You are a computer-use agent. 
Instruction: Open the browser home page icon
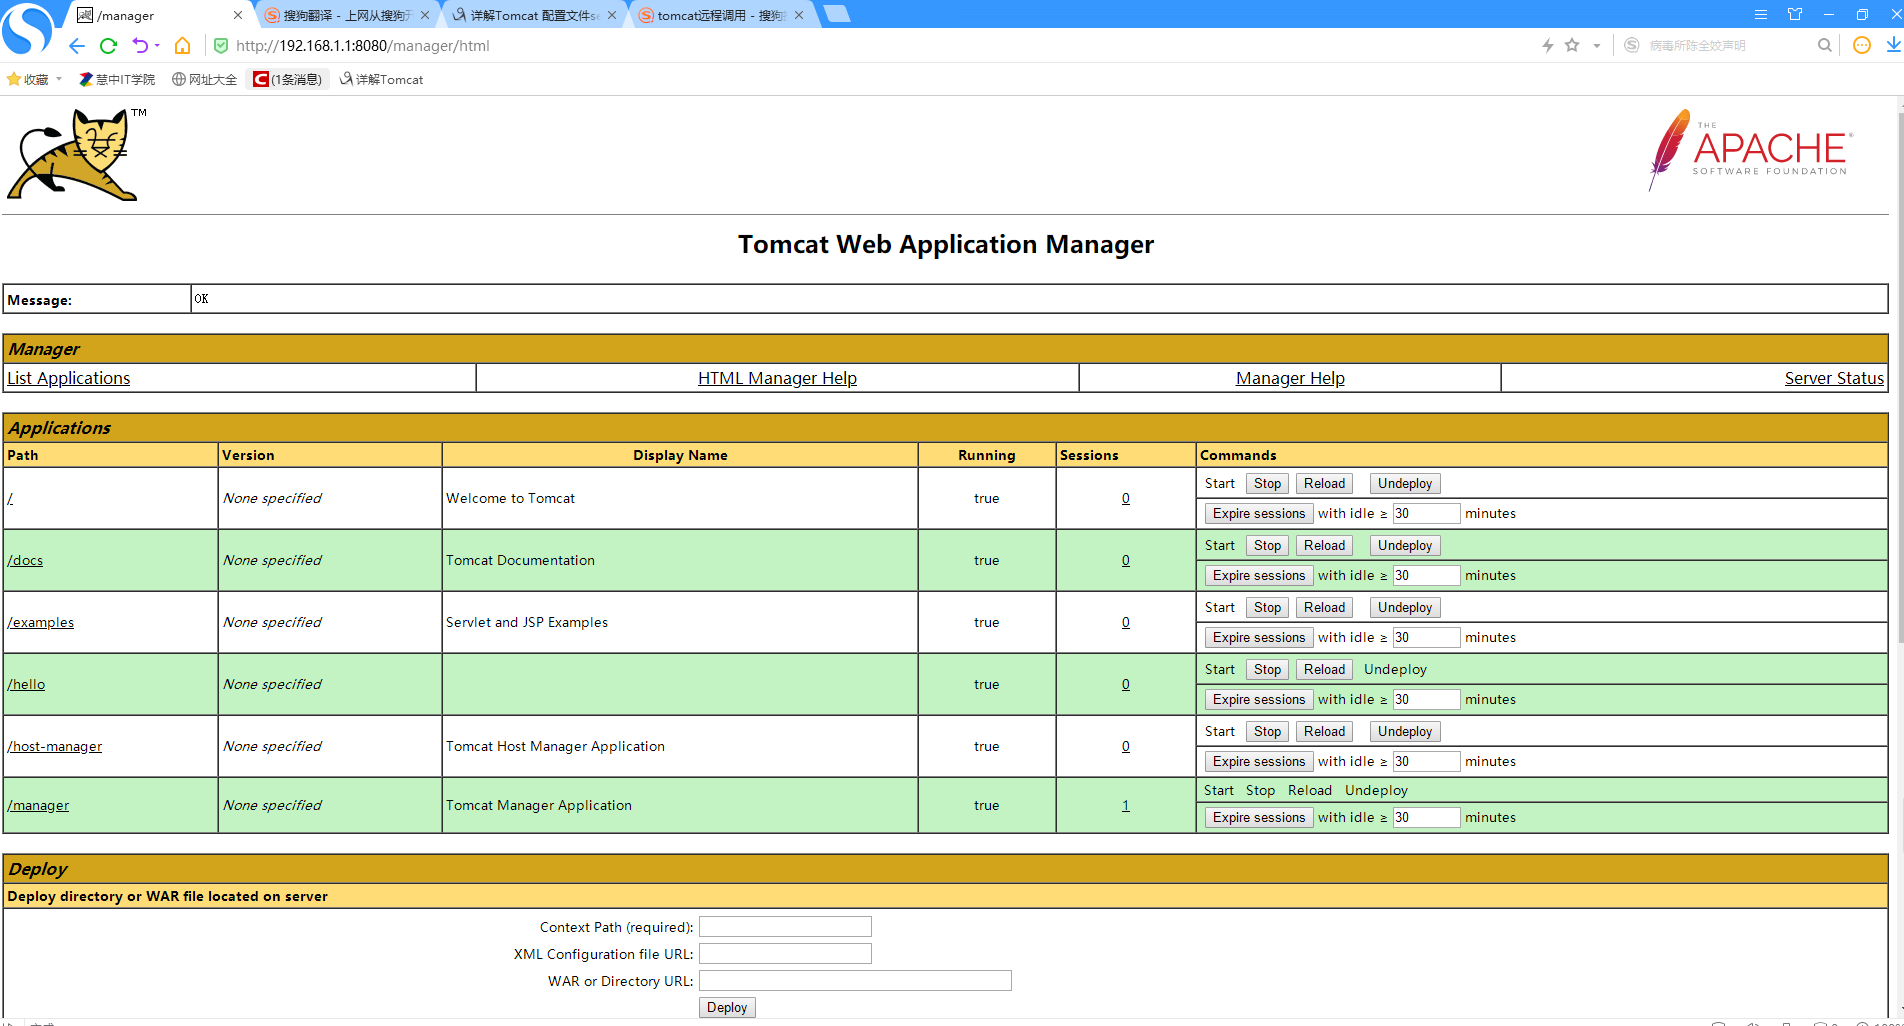click(182, 46)
